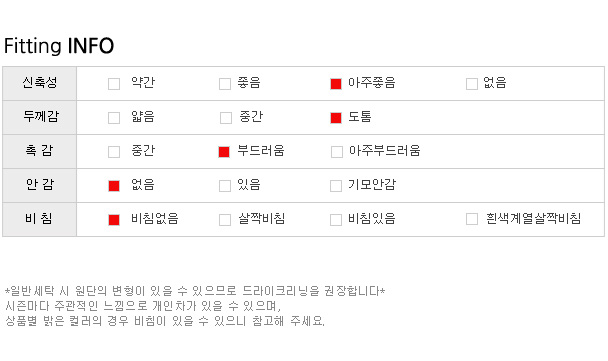This screenshot has height=361, width=608.
Task: Uncheck the red 비침없음 checkbox
Action: click(114, 220)
